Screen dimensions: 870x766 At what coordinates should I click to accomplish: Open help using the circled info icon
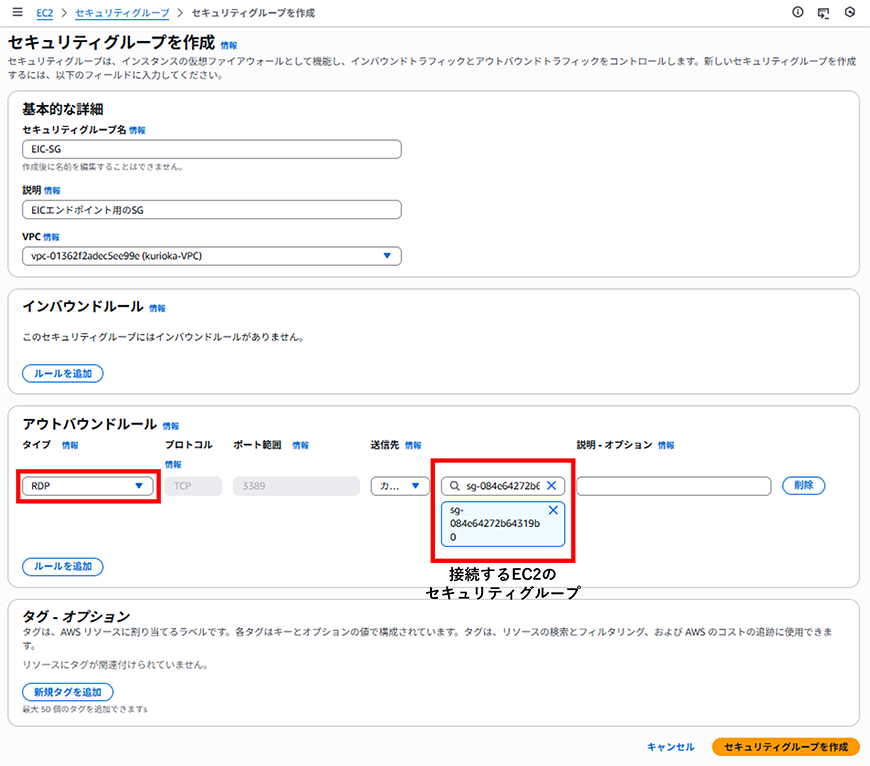(797, 13)
